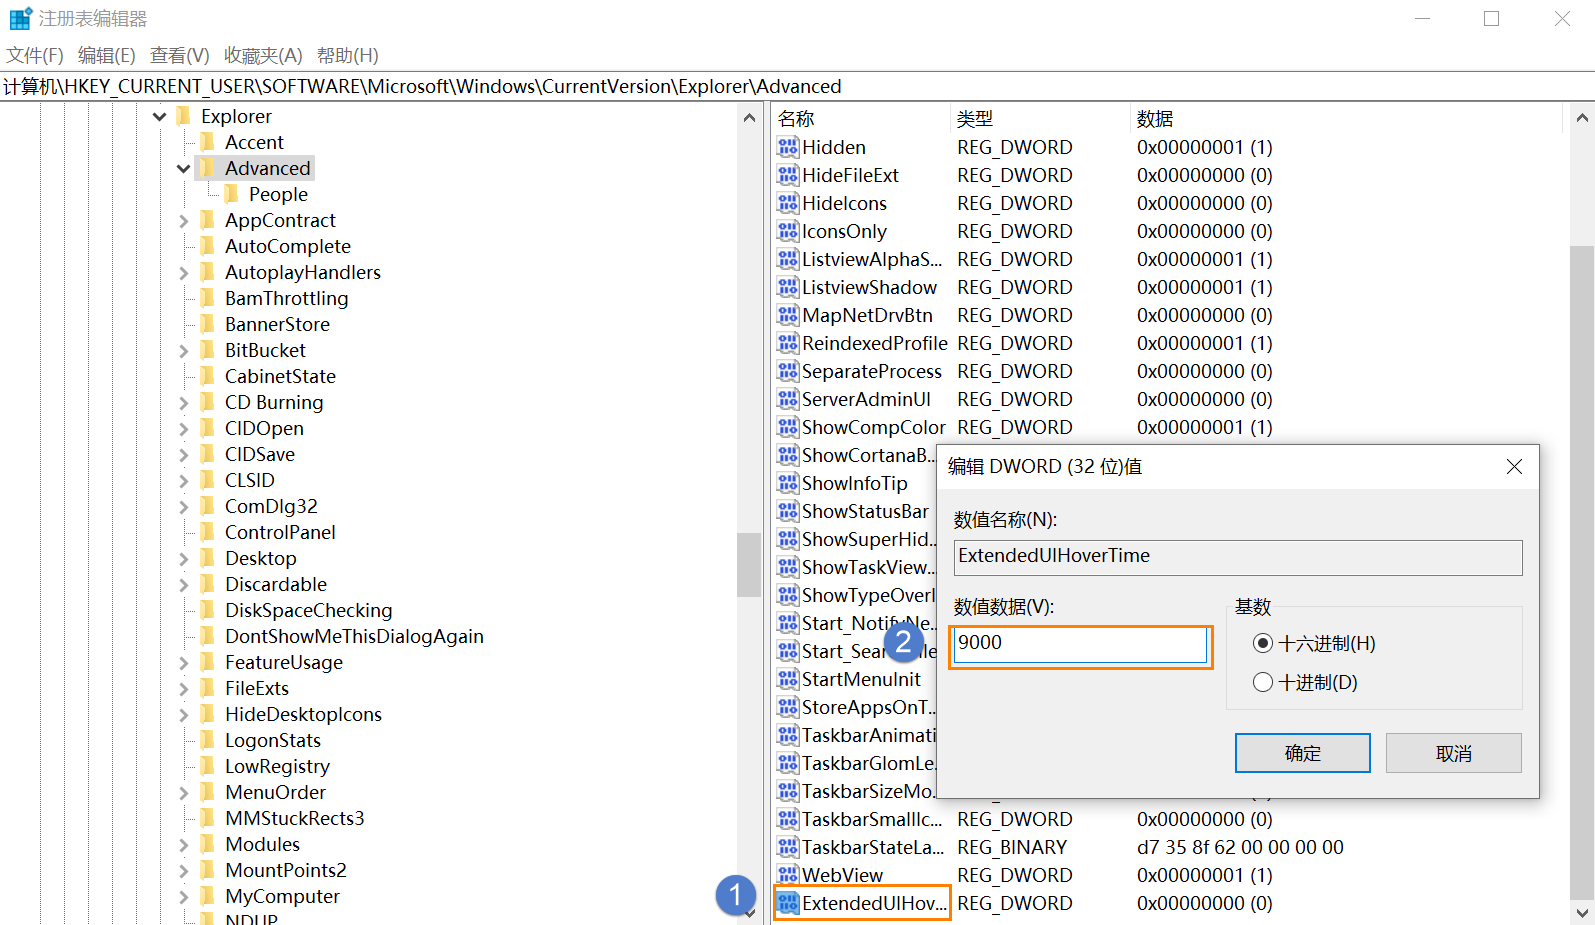Screen dimensions: 1595x925
Task: Click the Hidden DWORD value icon
Action: 788,148
